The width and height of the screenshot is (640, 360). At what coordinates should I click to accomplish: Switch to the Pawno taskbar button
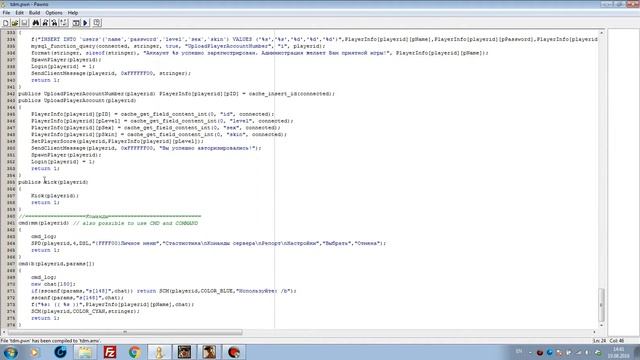click(x=160, y=352)
